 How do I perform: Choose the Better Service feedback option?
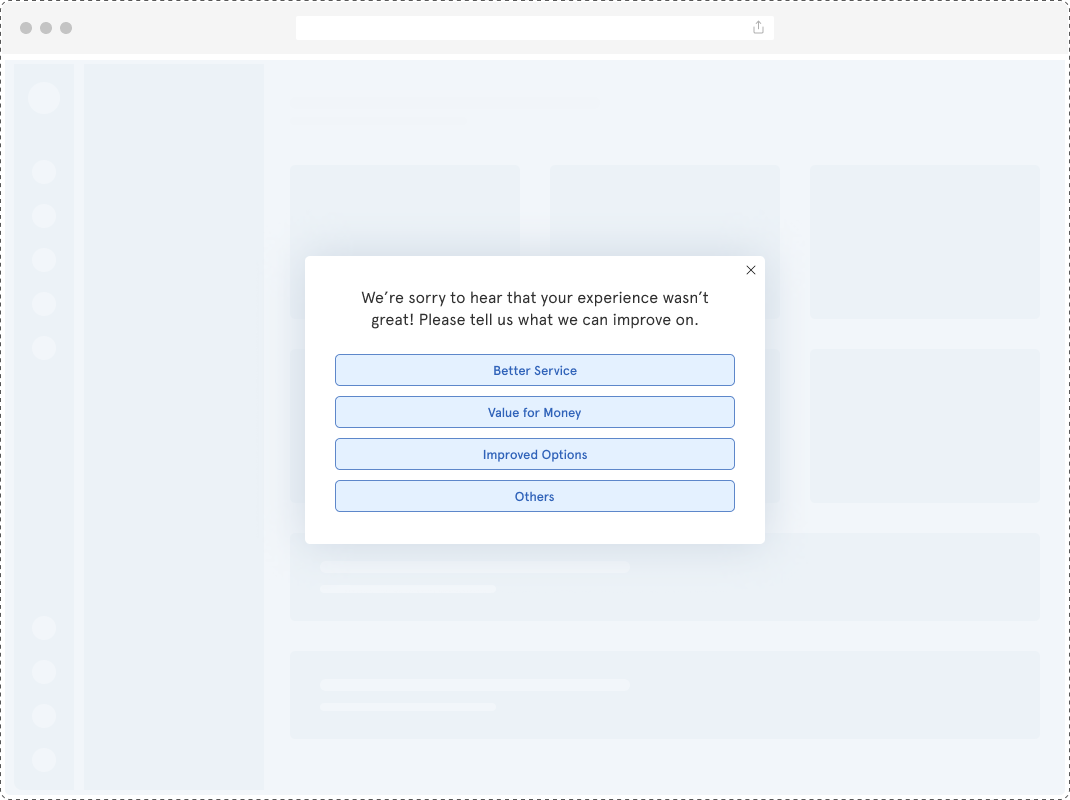click(x=535, y=370)
